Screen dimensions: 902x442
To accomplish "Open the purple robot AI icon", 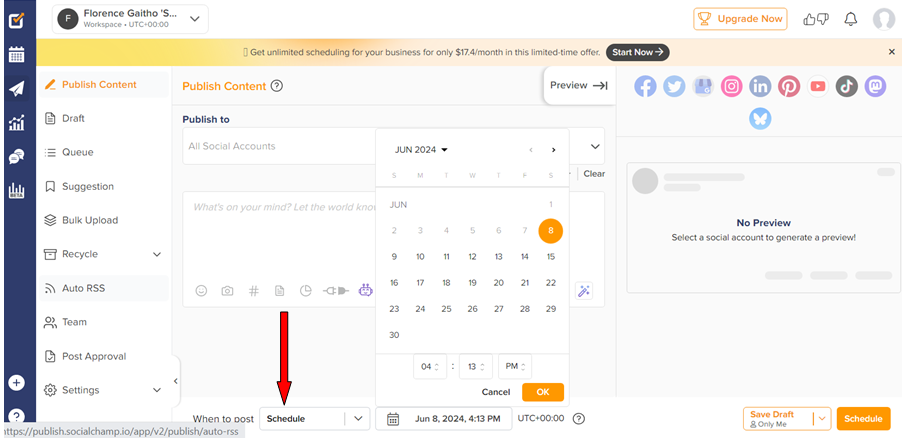I will pos(366,291).
